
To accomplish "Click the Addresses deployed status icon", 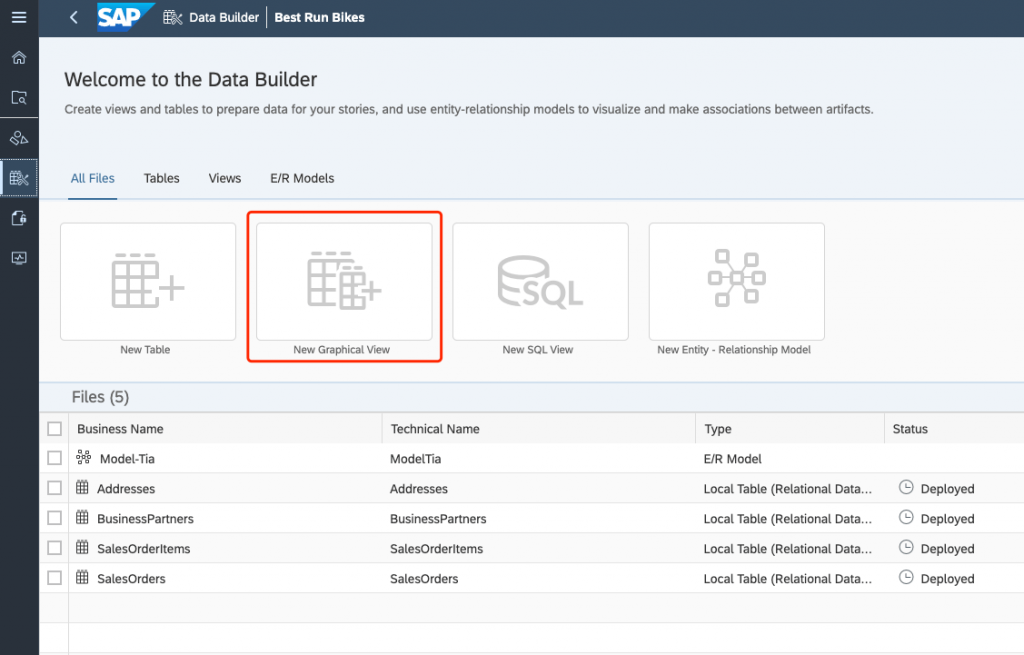I will (906, 487).
